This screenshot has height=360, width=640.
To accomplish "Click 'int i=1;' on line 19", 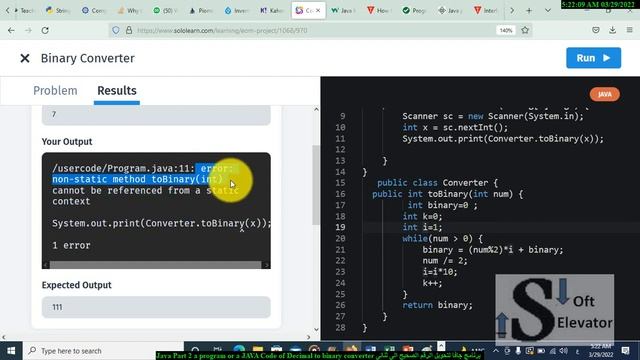I will click(x=422, y=227).
